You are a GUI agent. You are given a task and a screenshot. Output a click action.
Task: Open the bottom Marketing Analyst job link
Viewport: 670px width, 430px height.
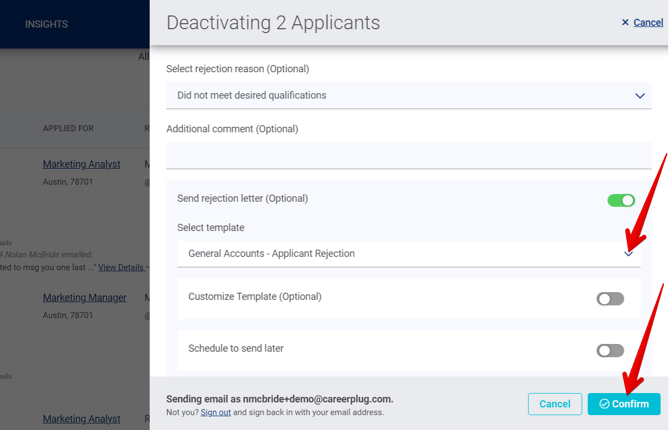(x=81, y=419)
